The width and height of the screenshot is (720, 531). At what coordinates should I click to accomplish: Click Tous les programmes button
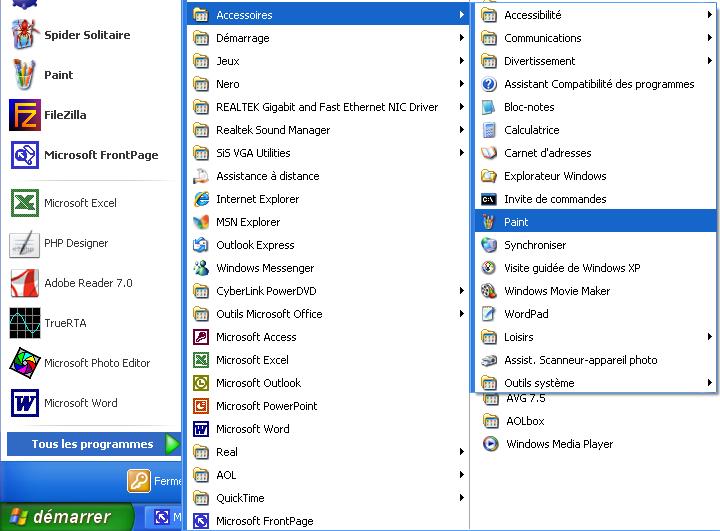click(93, 444)
